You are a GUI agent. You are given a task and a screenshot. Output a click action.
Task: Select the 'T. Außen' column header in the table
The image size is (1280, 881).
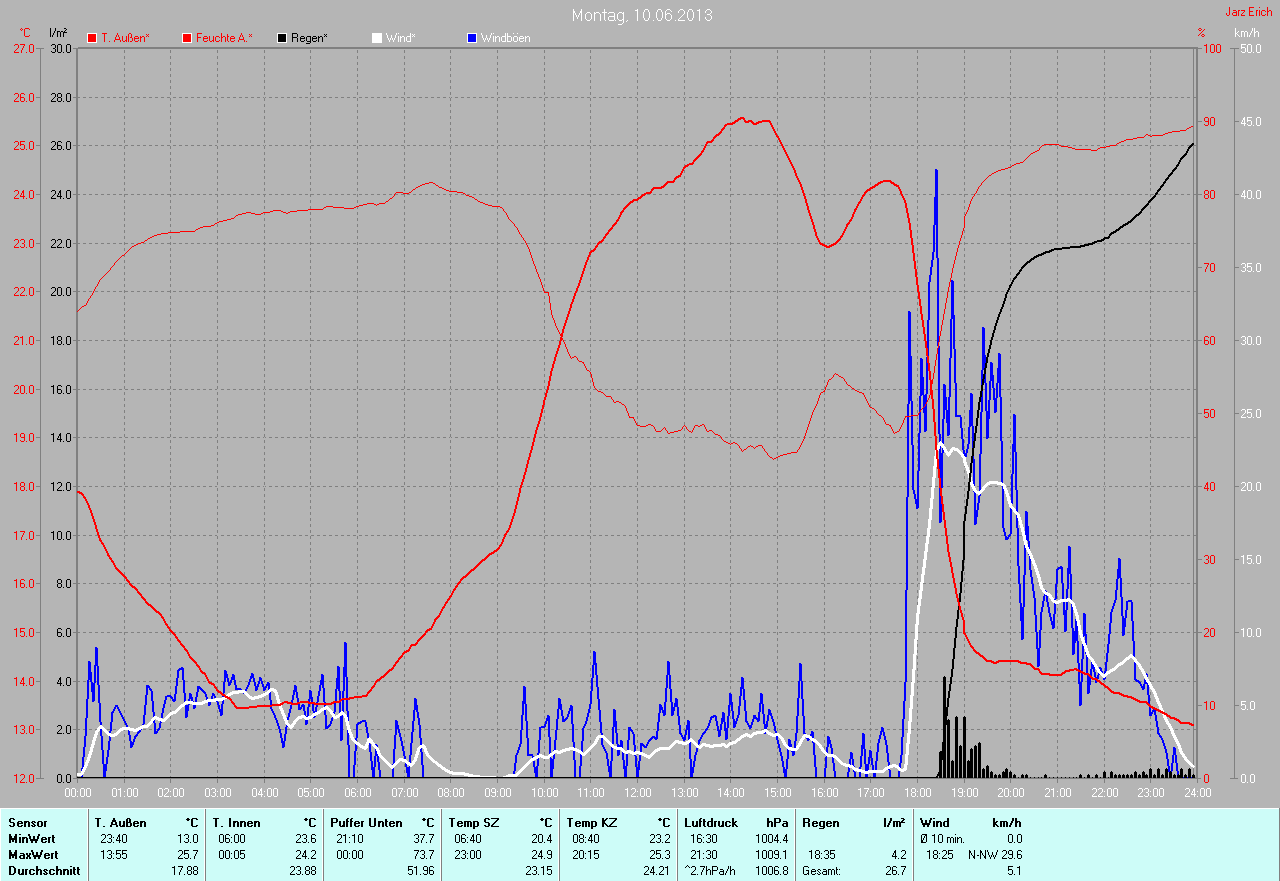pyautogui.click(x=121, y=823)
